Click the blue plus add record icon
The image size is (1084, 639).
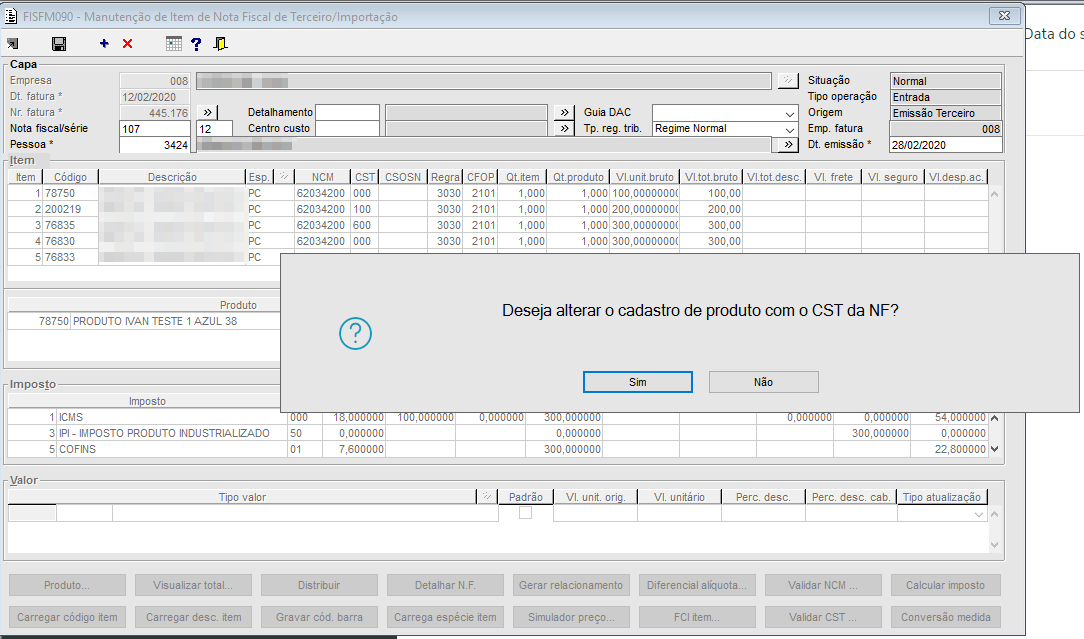104,44
